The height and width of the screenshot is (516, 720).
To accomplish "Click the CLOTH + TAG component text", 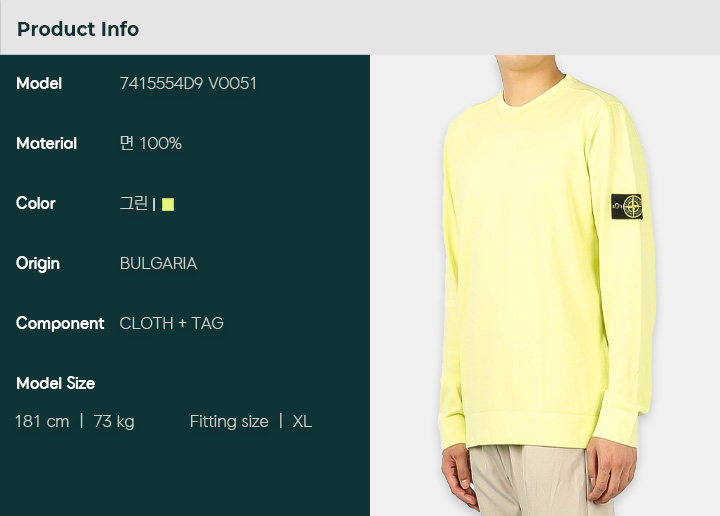I will (171, 323).
